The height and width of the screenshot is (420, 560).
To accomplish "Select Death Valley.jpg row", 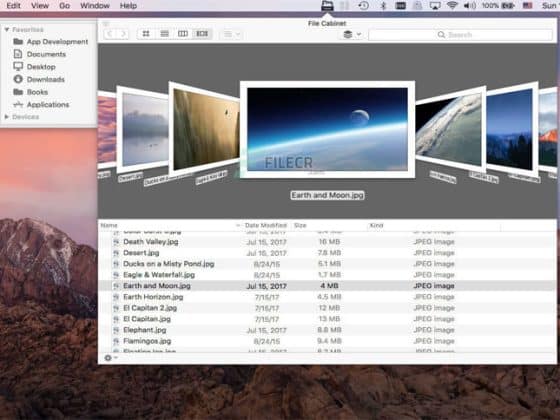I will tap(327, 242).
